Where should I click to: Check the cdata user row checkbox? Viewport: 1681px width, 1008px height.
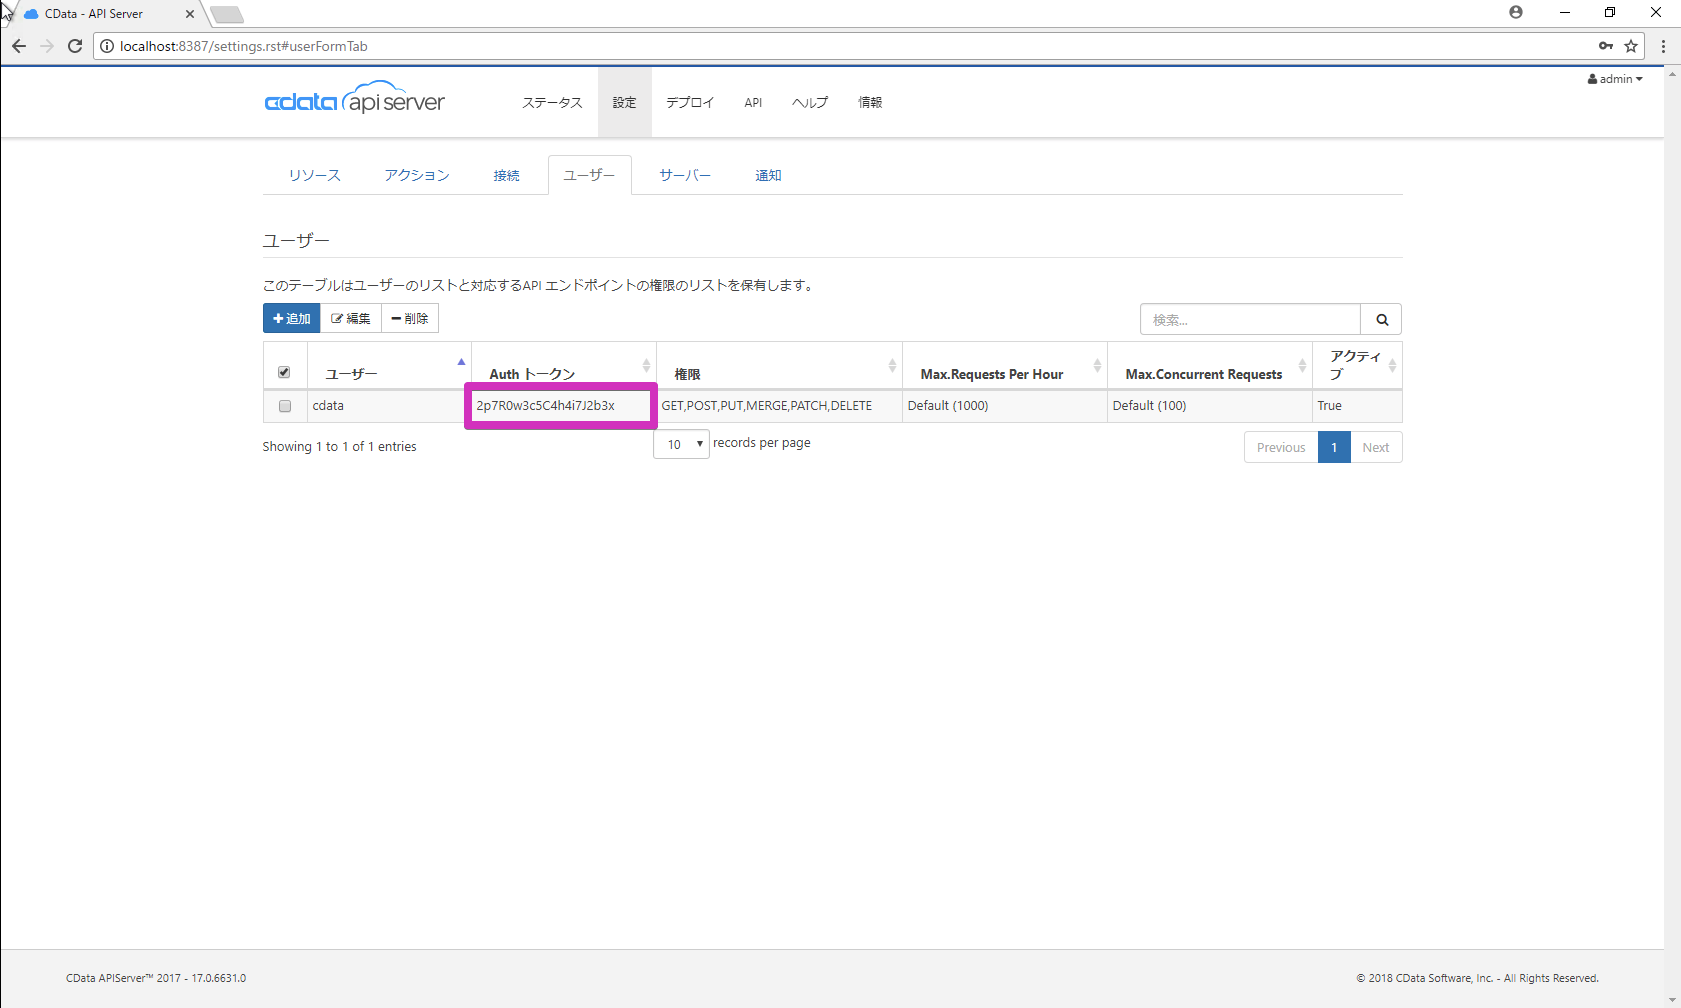(x=285, y=406)
